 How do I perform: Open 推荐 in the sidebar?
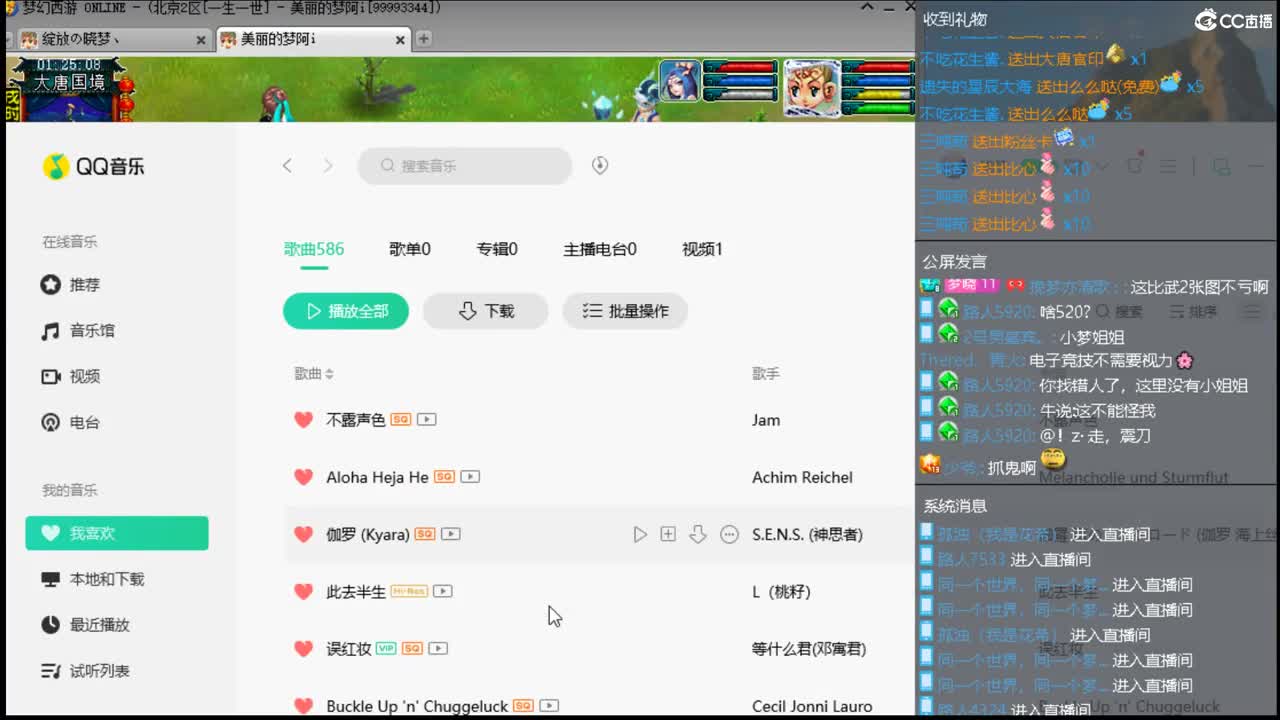(70, 285)
